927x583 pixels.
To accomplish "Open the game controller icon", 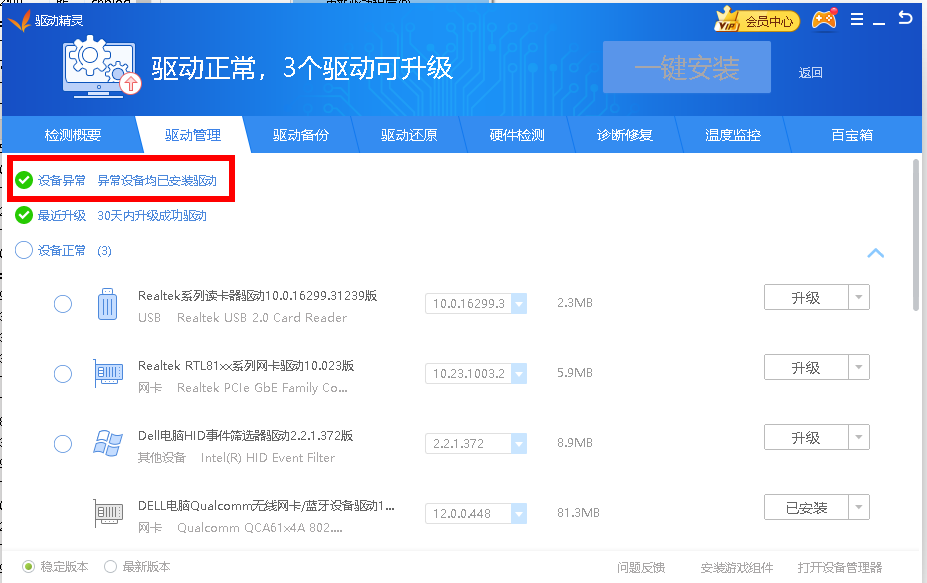I will point(824,20).
